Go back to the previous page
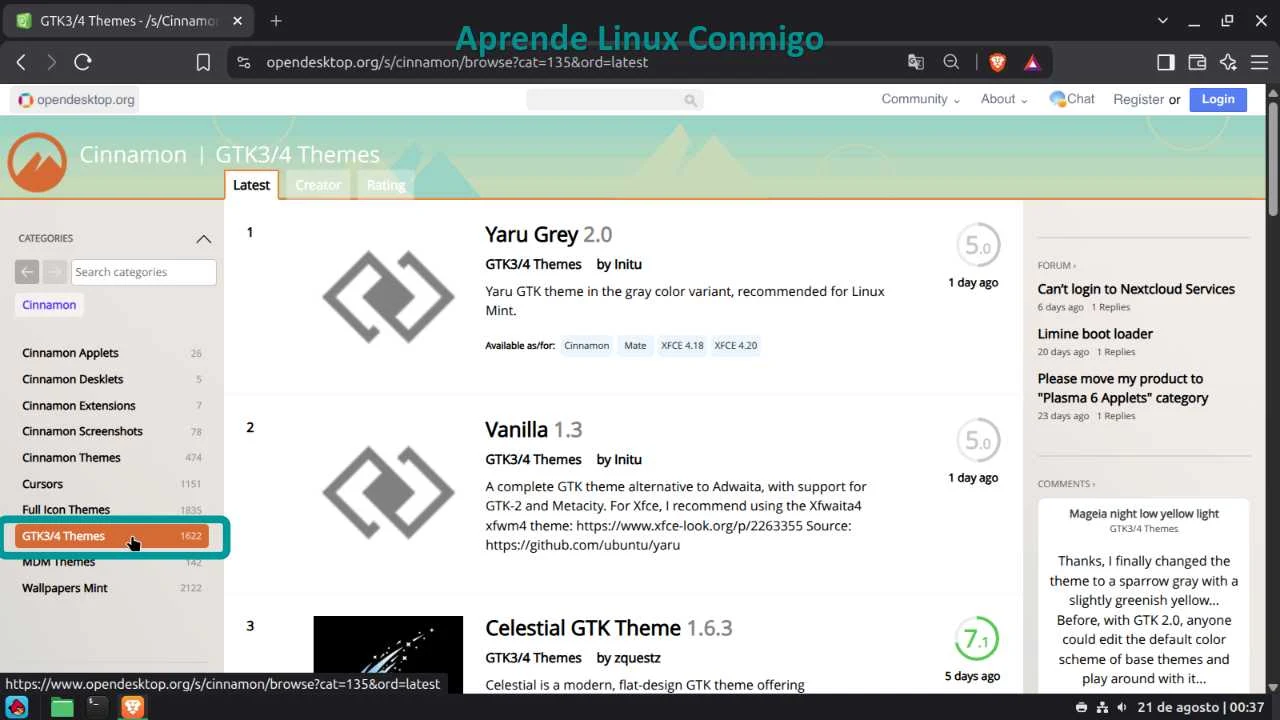Screen dimensions: 1280x720 pos(21,62)
